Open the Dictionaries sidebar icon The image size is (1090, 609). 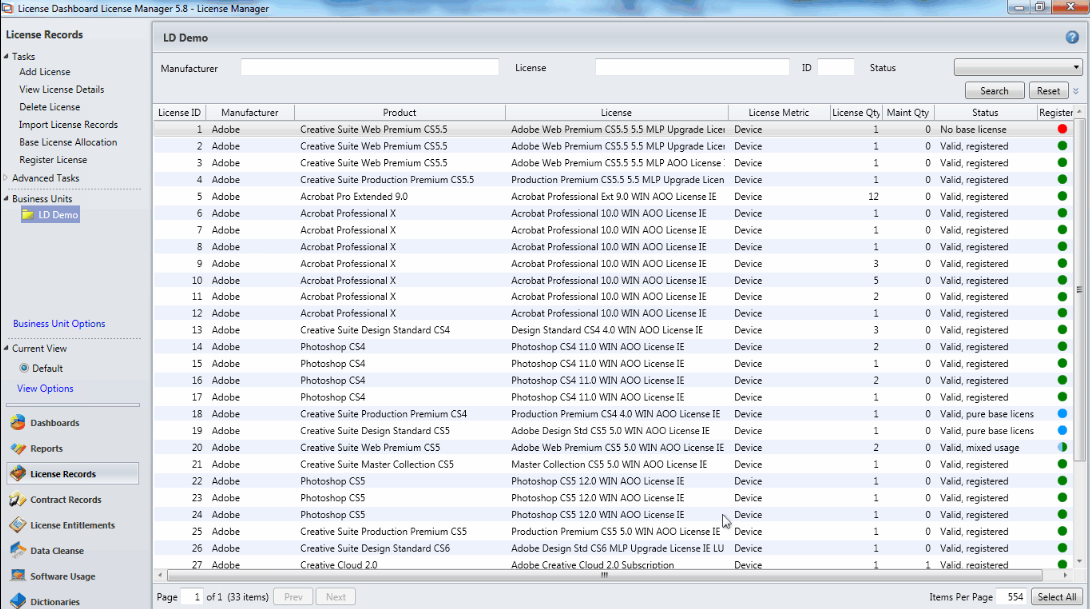17,601
